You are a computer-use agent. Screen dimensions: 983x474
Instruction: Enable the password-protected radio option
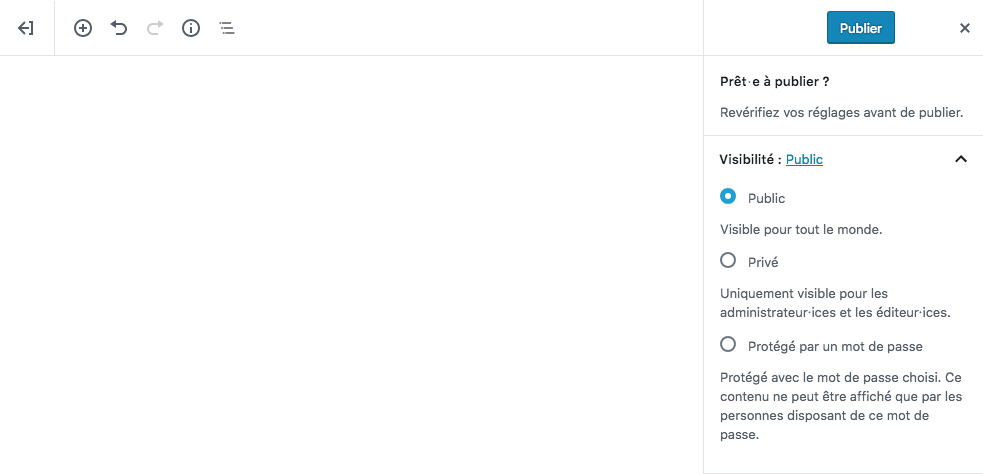click(728, 345)
